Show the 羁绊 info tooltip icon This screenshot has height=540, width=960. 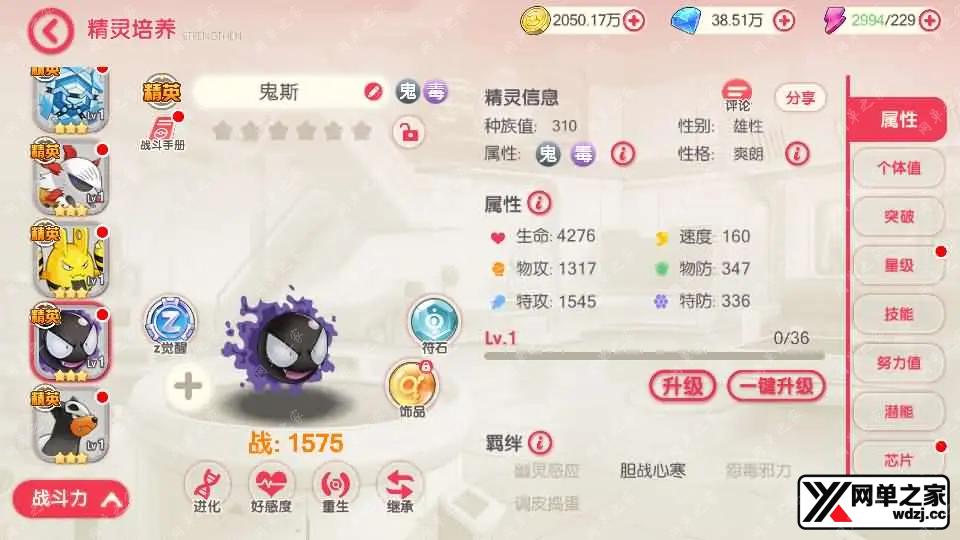[x=540, y=442]
